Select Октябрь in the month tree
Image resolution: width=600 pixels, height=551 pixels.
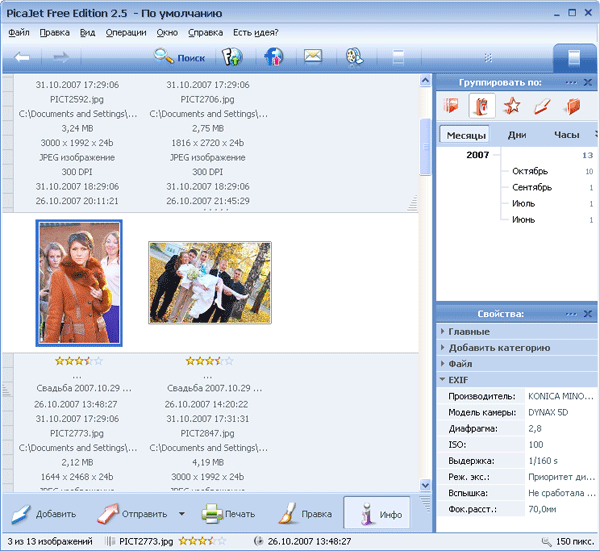coord(530,171)
